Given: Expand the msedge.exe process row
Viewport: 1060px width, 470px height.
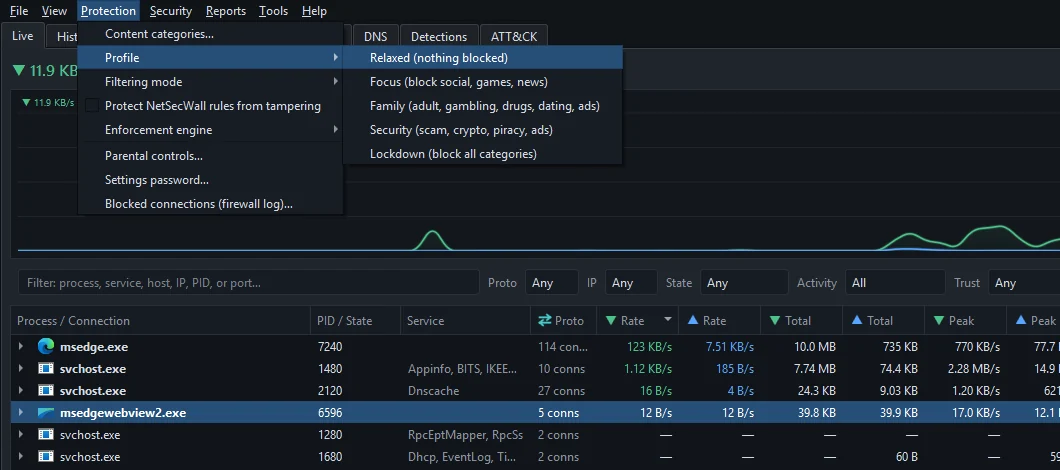Looking at the screenshot, I should click(x=21, y=347).
